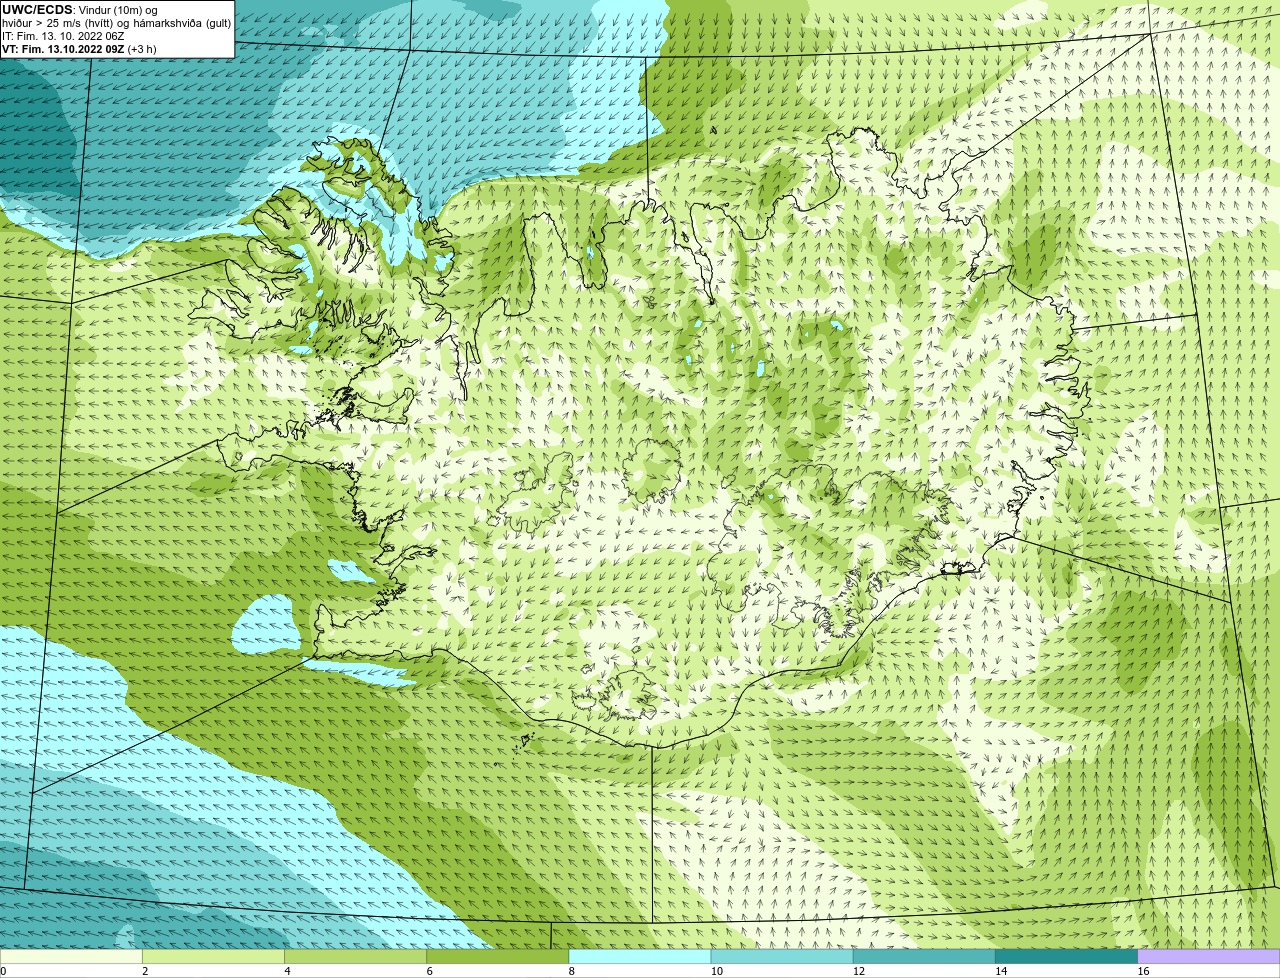Click the legend scale label '10'

coord(717,971)
